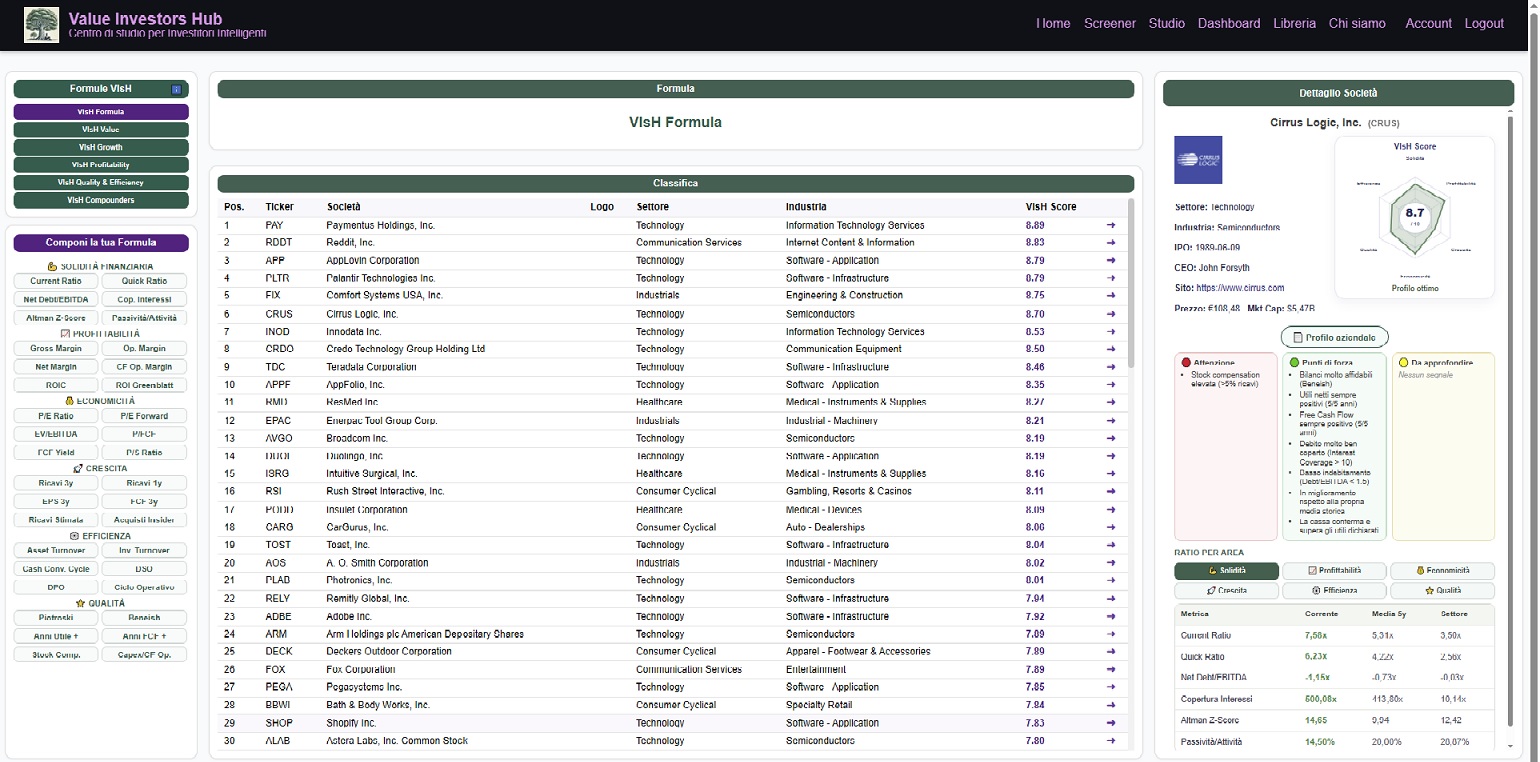
Task: Switch ratios to the Crescita area
Action: click(x=1226, y=591)
